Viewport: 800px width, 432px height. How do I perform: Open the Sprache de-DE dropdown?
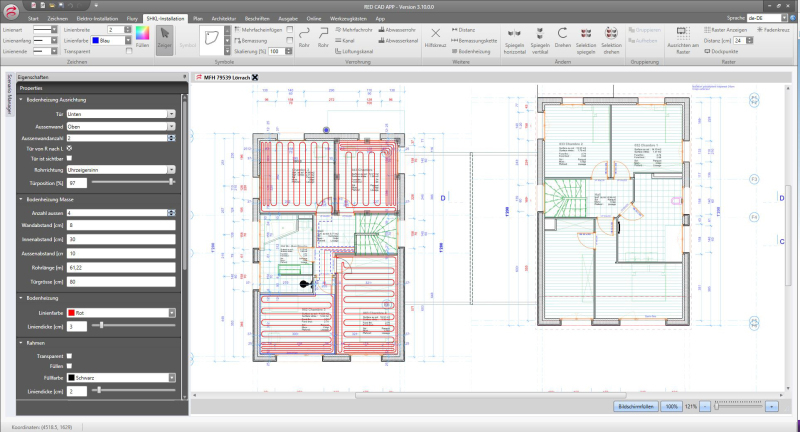784,18
